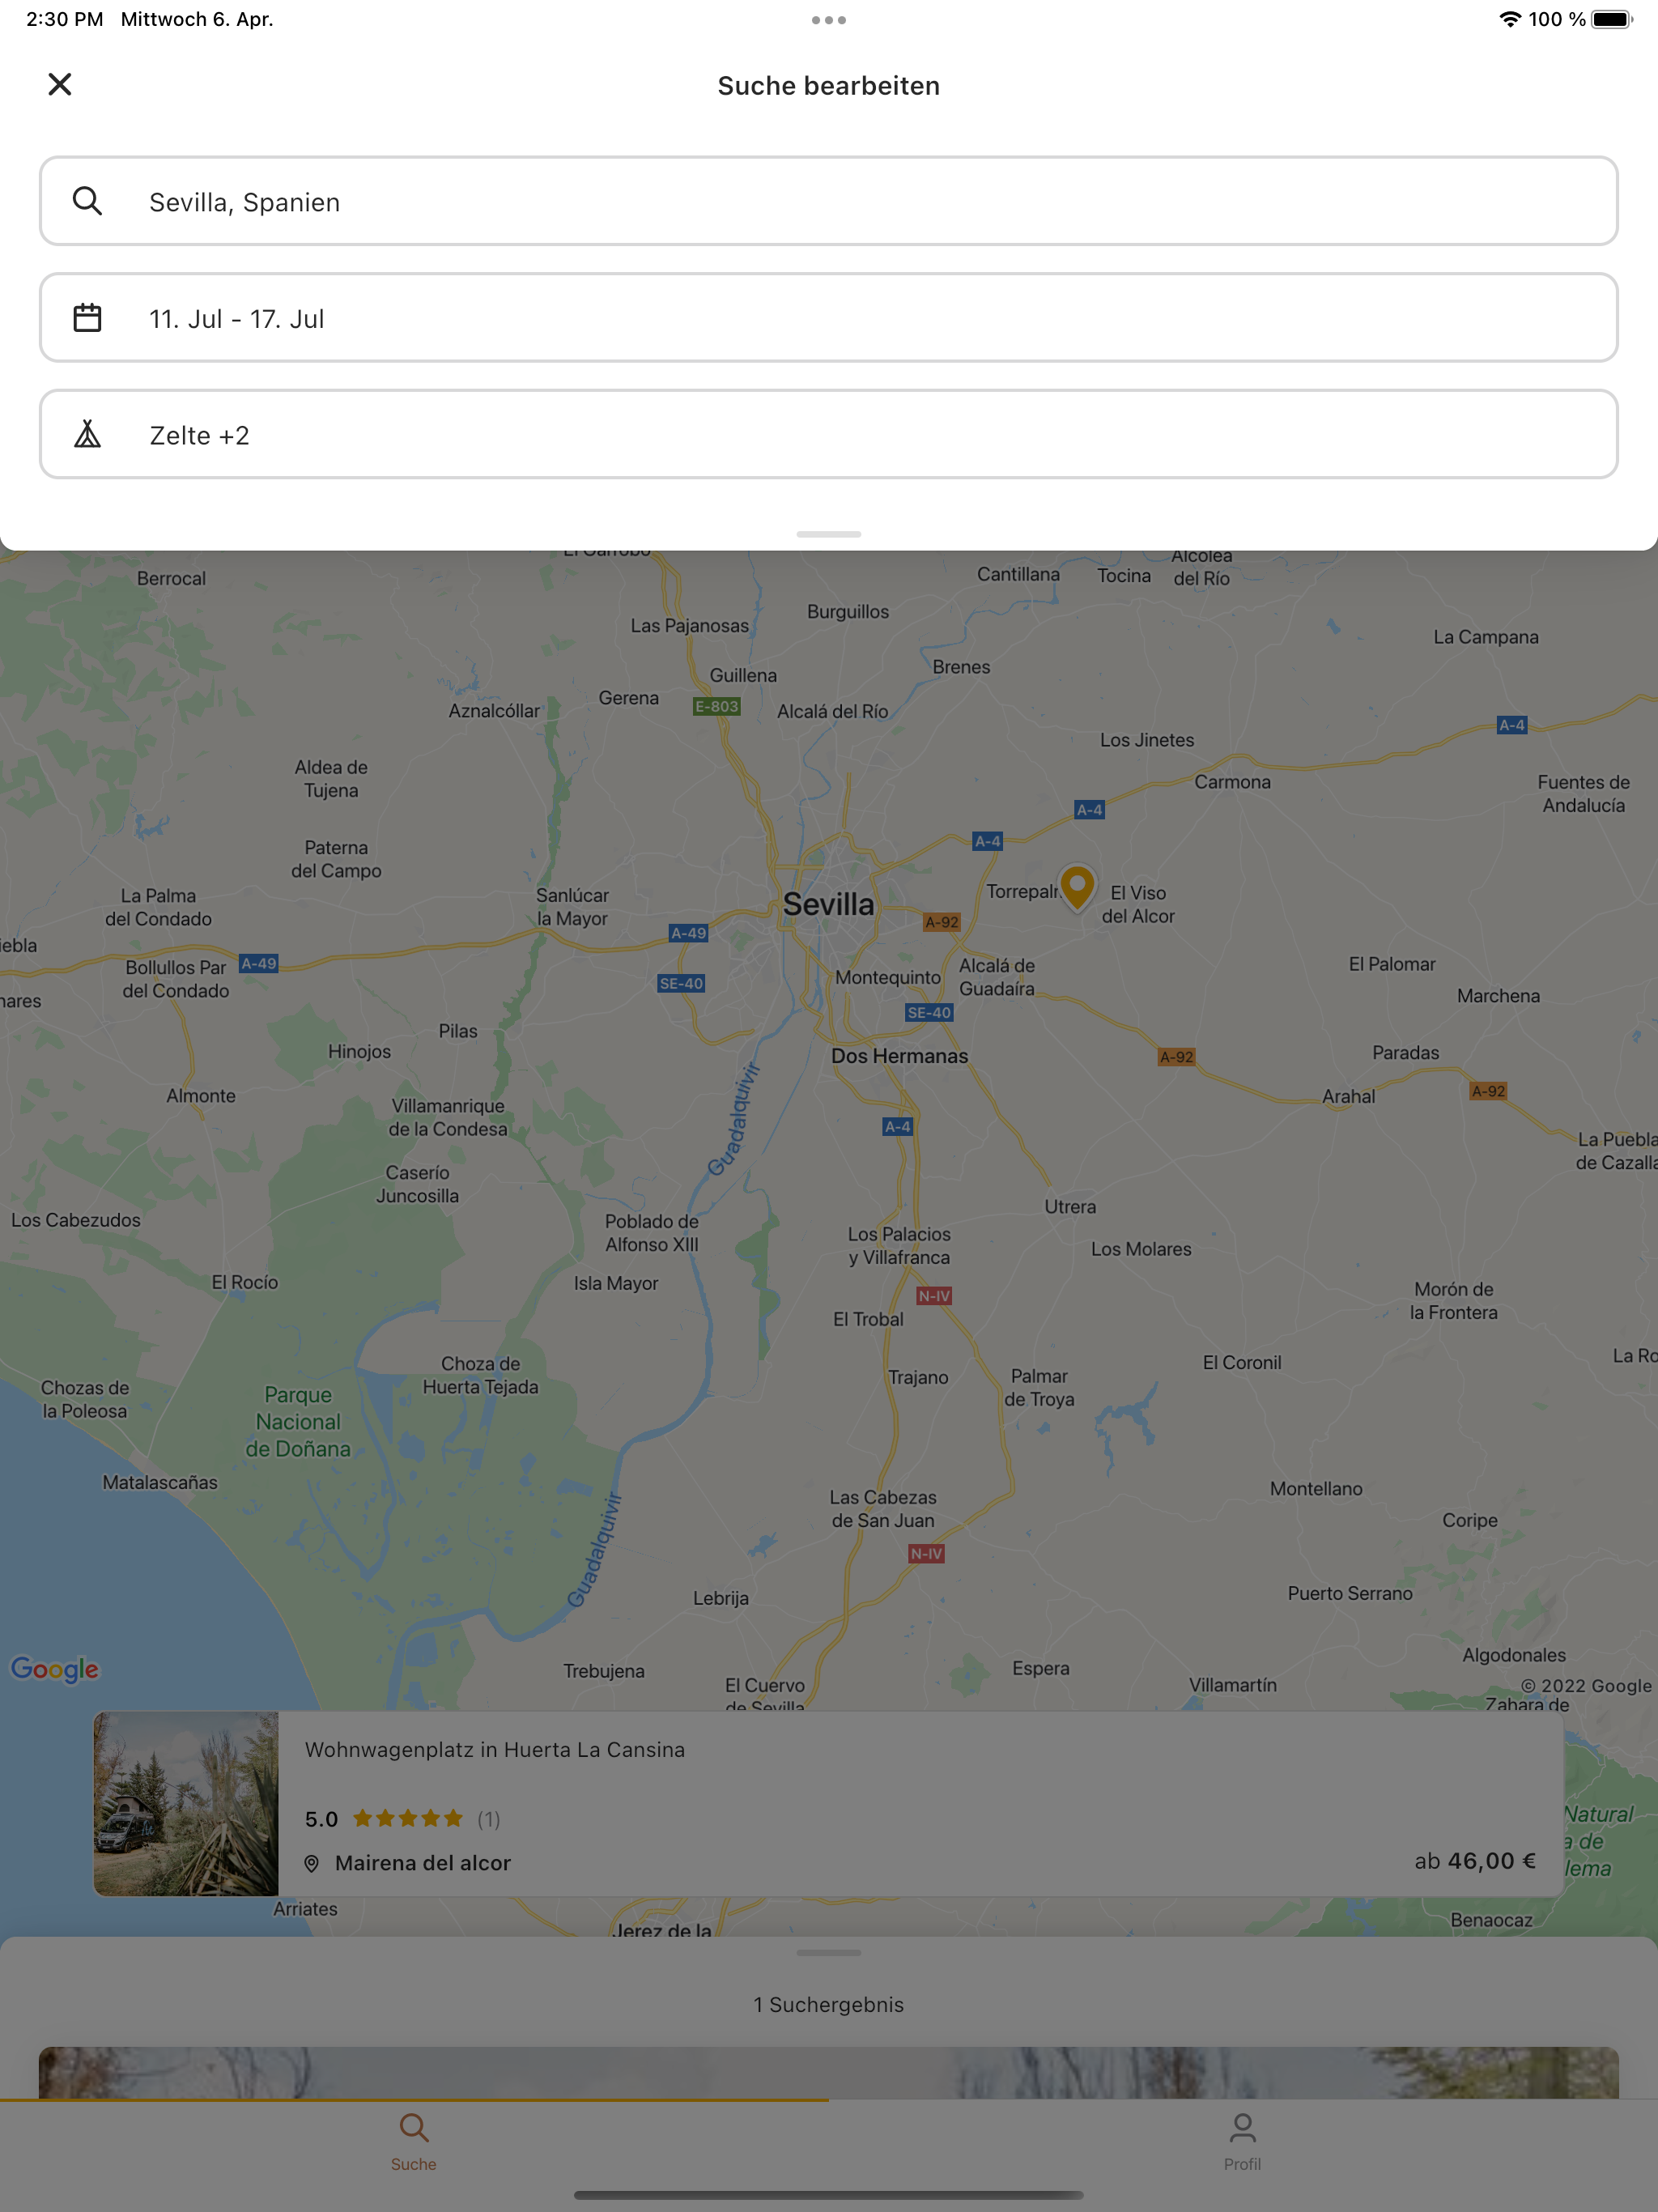
Task: Tap the 1 Suchergebnis results header
Action: click(828, 2004)
